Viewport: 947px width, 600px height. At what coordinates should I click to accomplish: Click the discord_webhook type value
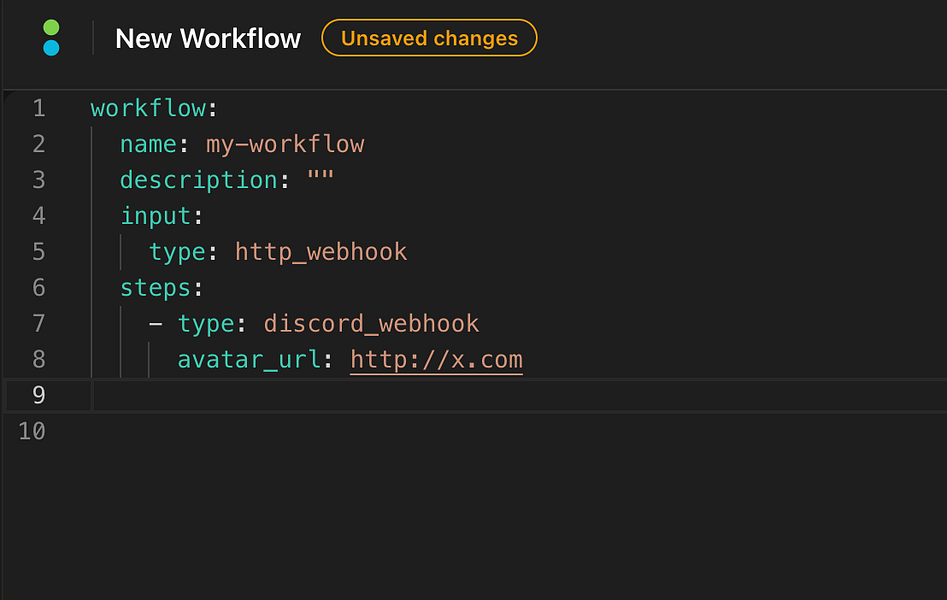(371, 324)
